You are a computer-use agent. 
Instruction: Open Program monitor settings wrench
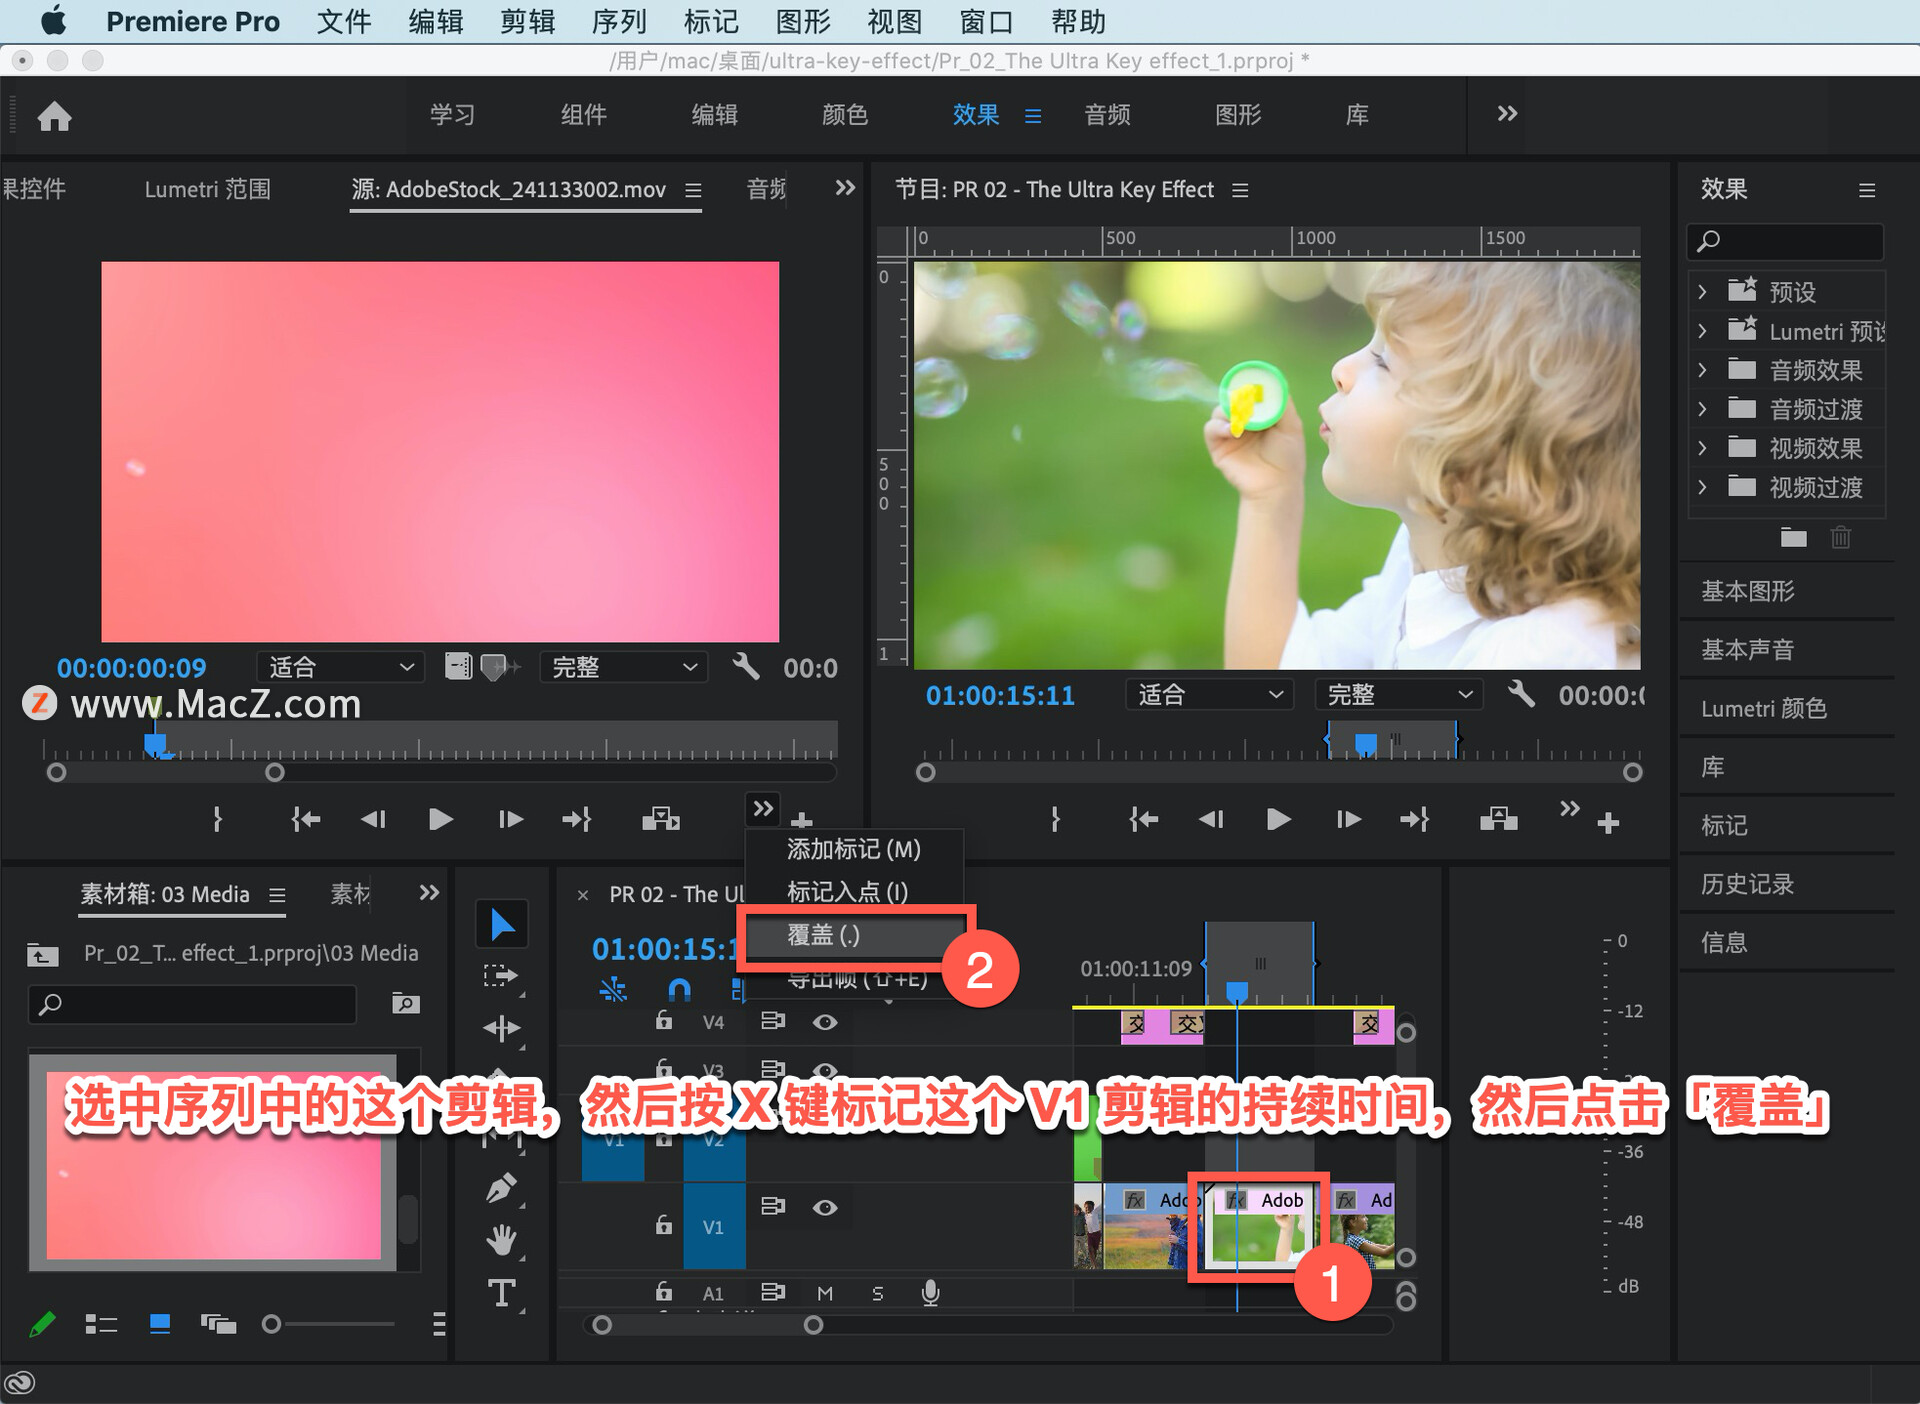1521,693
